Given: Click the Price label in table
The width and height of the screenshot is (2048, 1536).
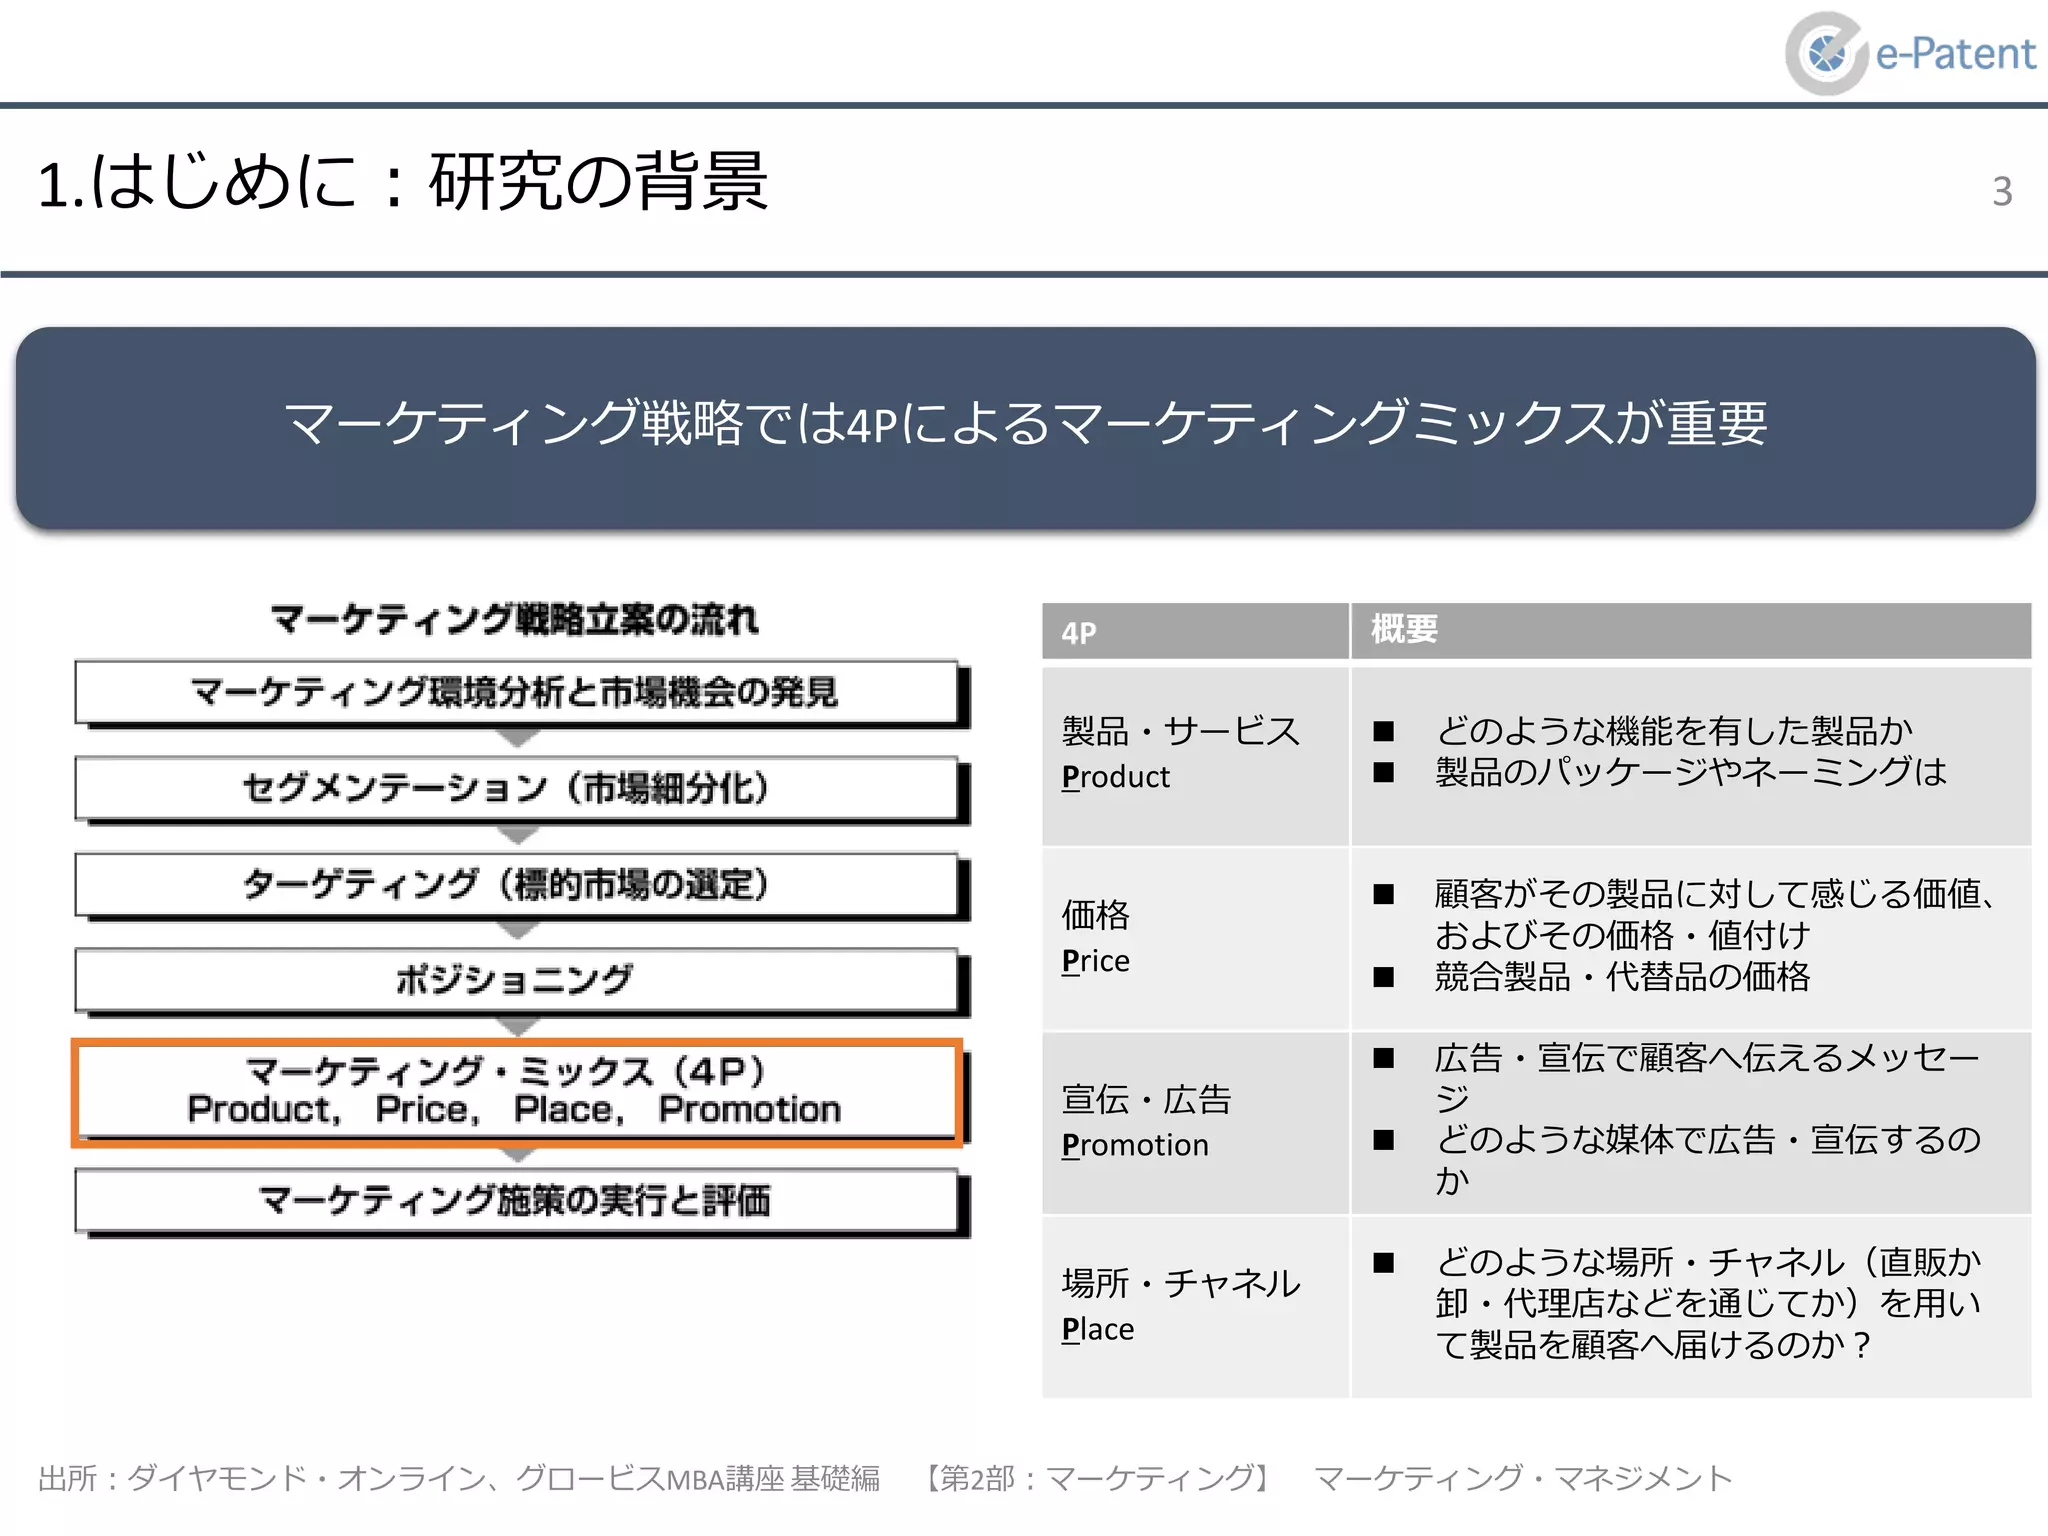Looking at the screenshot, I should click(1095, 961).
